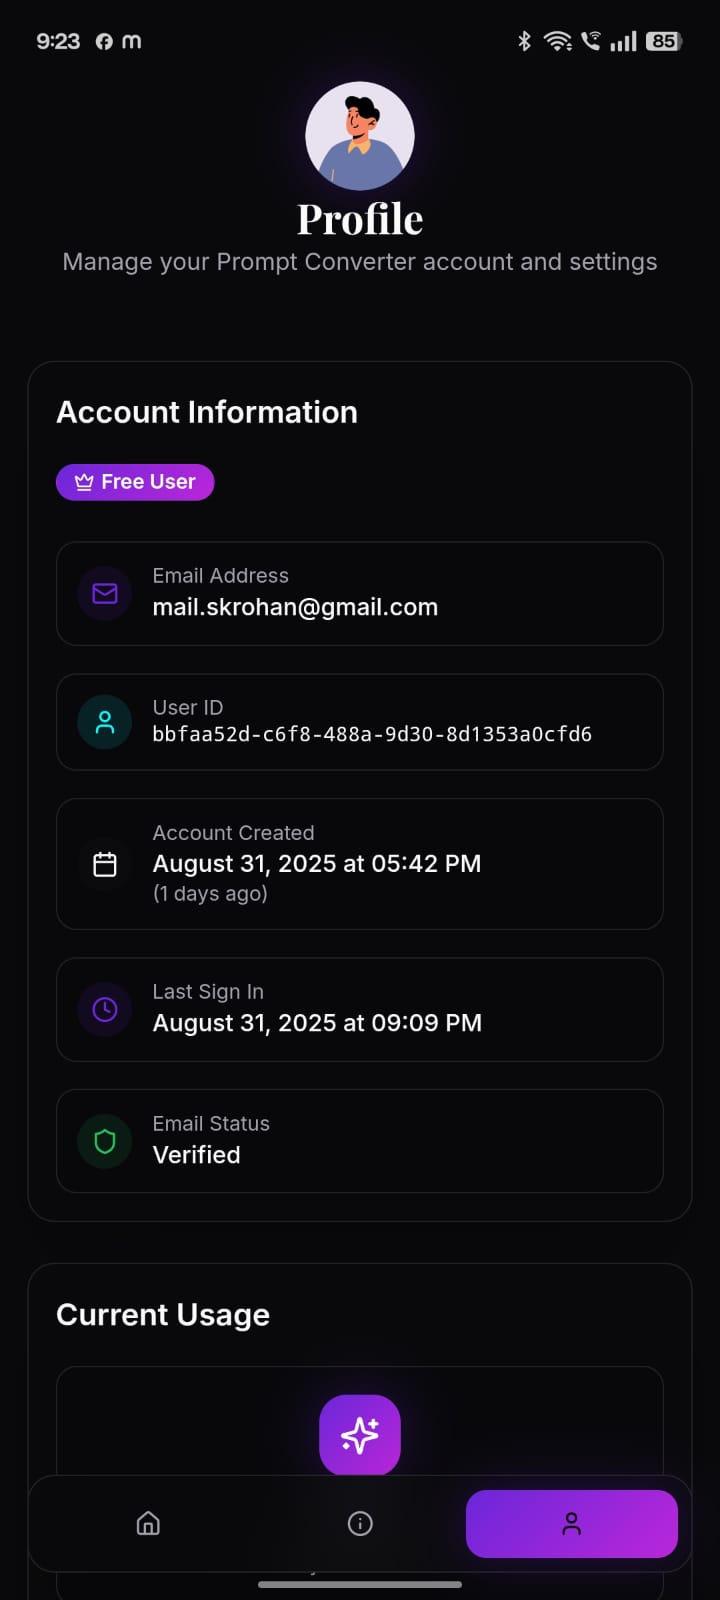Tap the Last Sign In row
Screen dimensions: 720x1600
(360, 1010)
